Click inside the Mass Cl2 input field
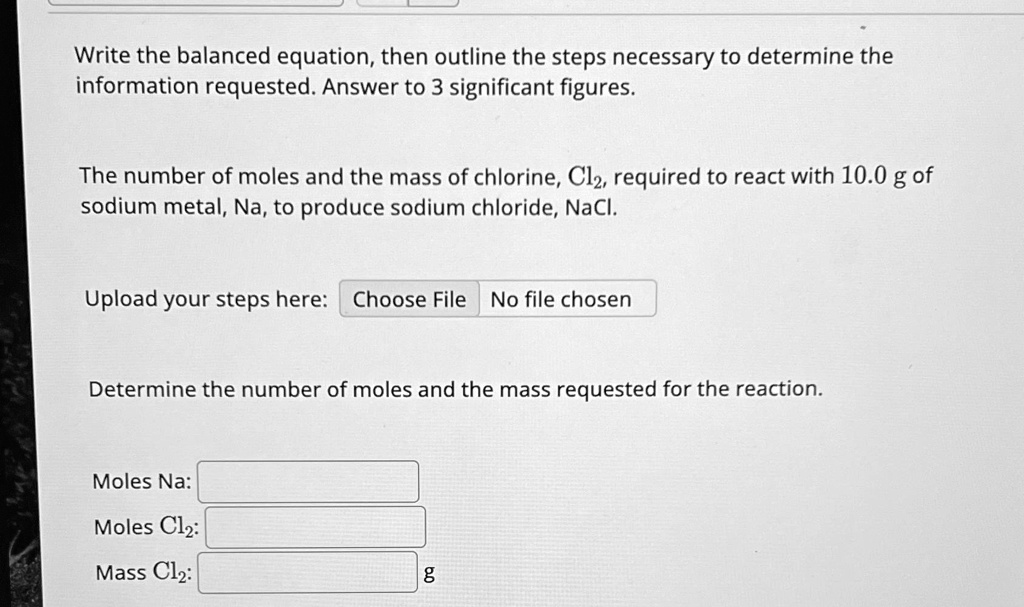The image size is (1024, 607). 307,571
